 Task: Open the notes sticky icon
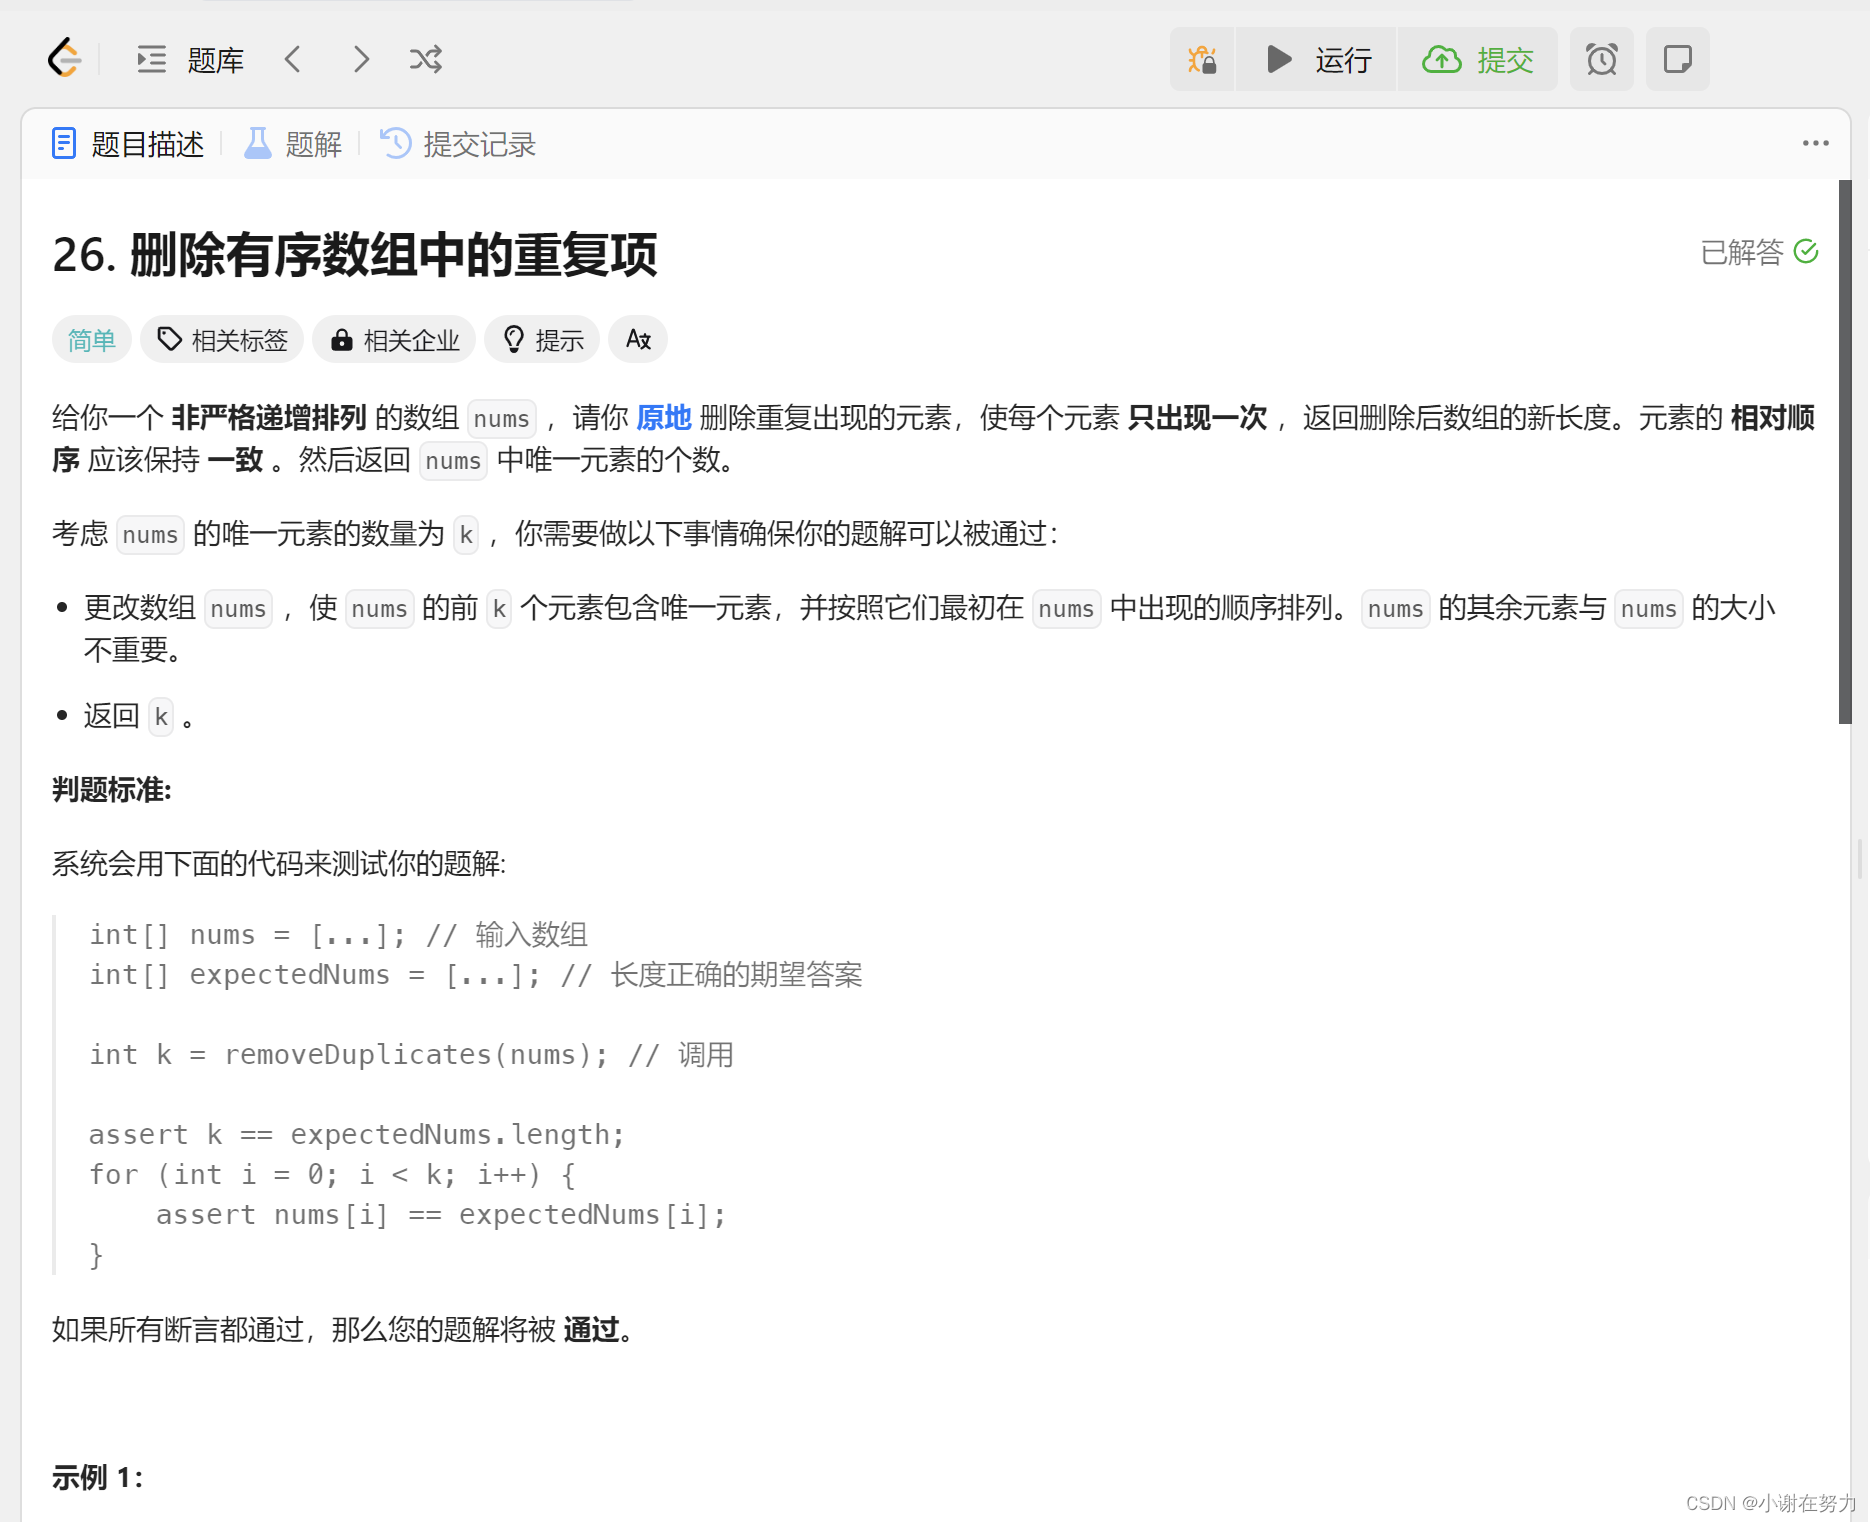point(1678,60)
